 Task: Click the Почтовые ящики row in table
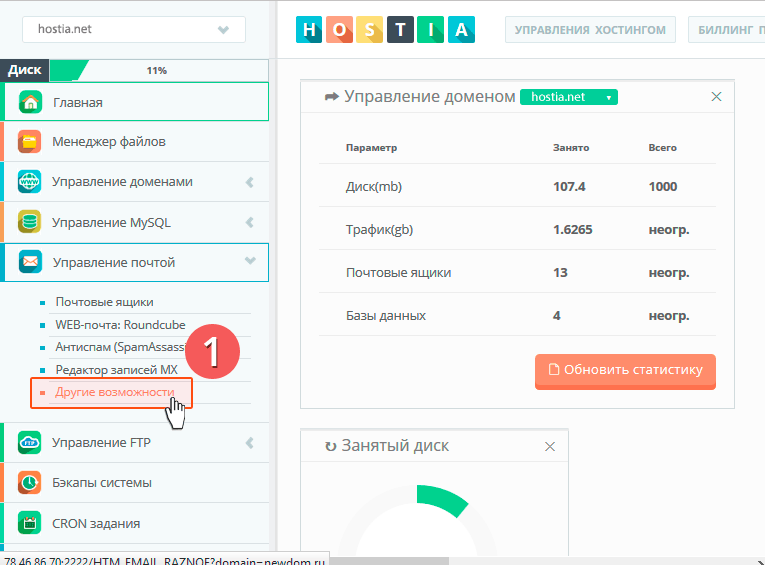point(517,272)
